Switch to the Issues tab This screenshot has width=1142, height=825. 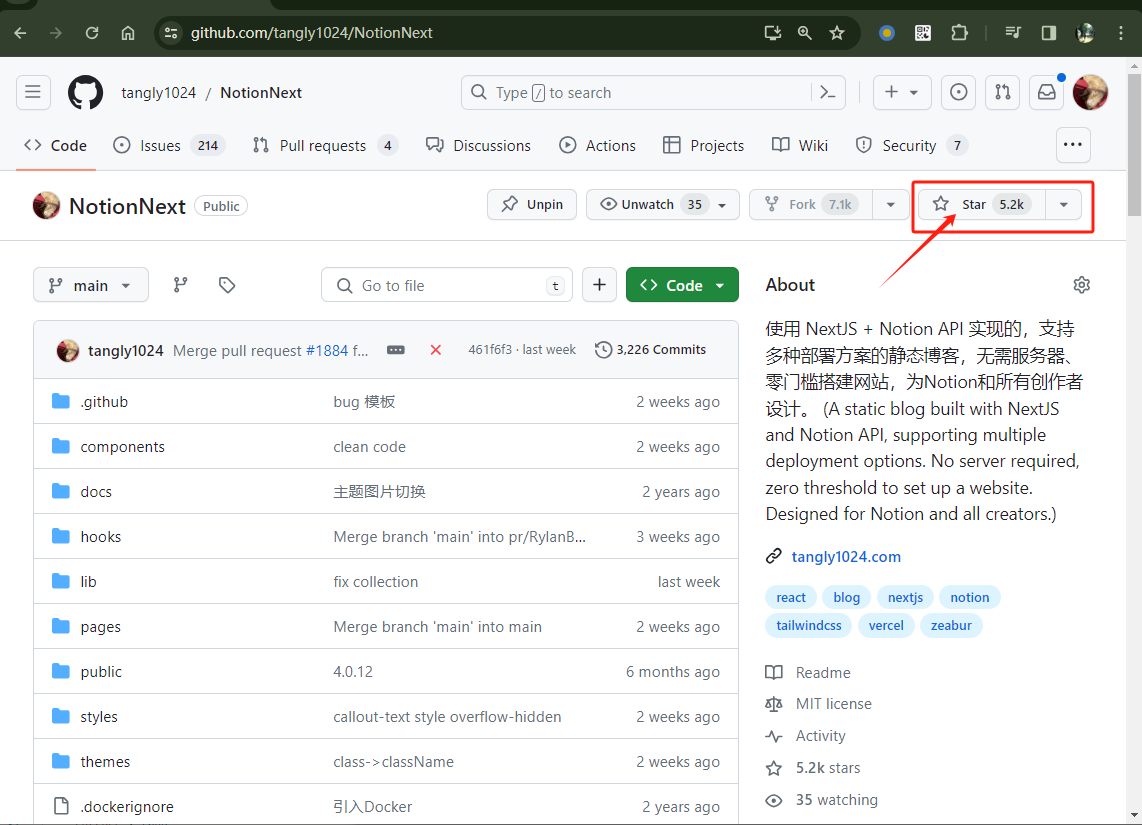point(169,146)
